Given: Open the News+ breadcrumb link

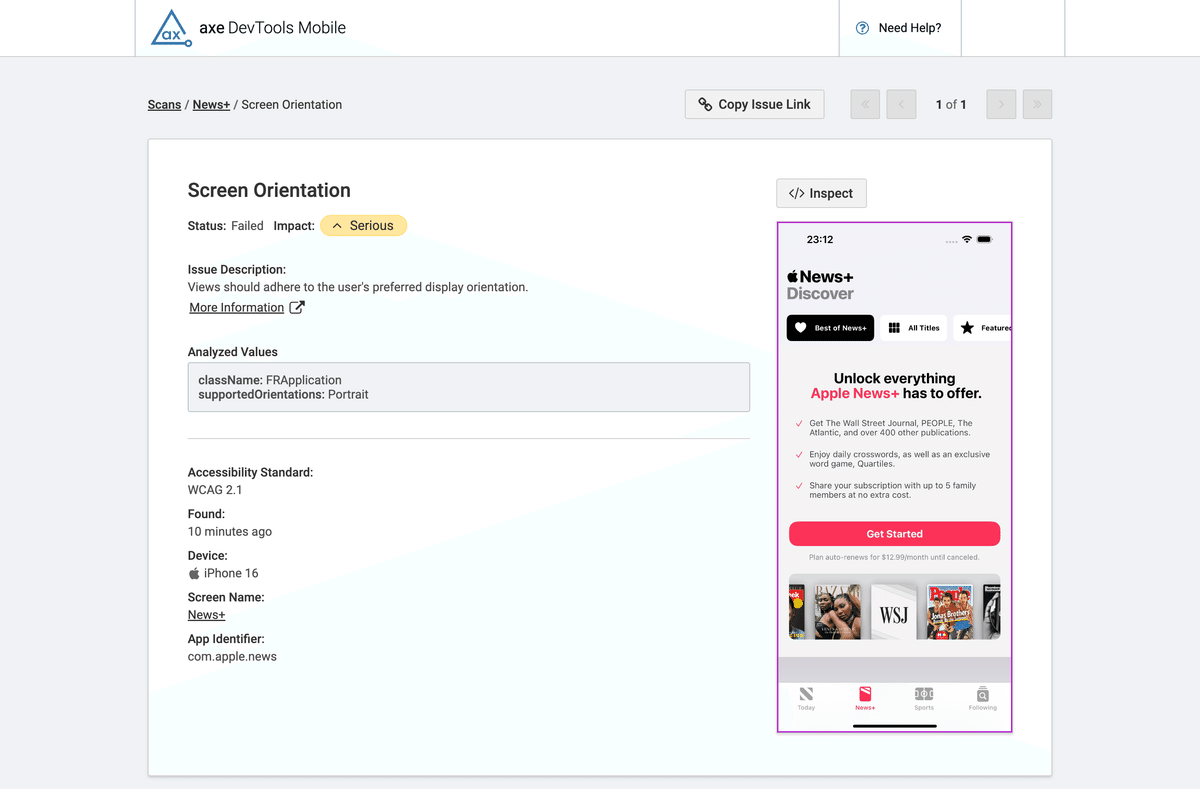Looking at the screenshot, I should [x=211, y=104].
